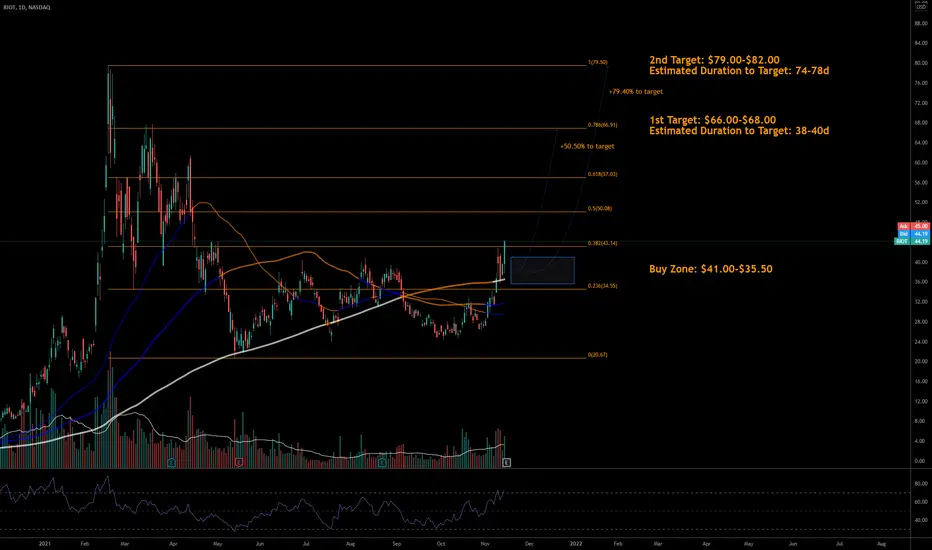932x550 pixels.
Task: Click the Fibonacci 0.786(66.91) level label
Action: coord(603,125)
